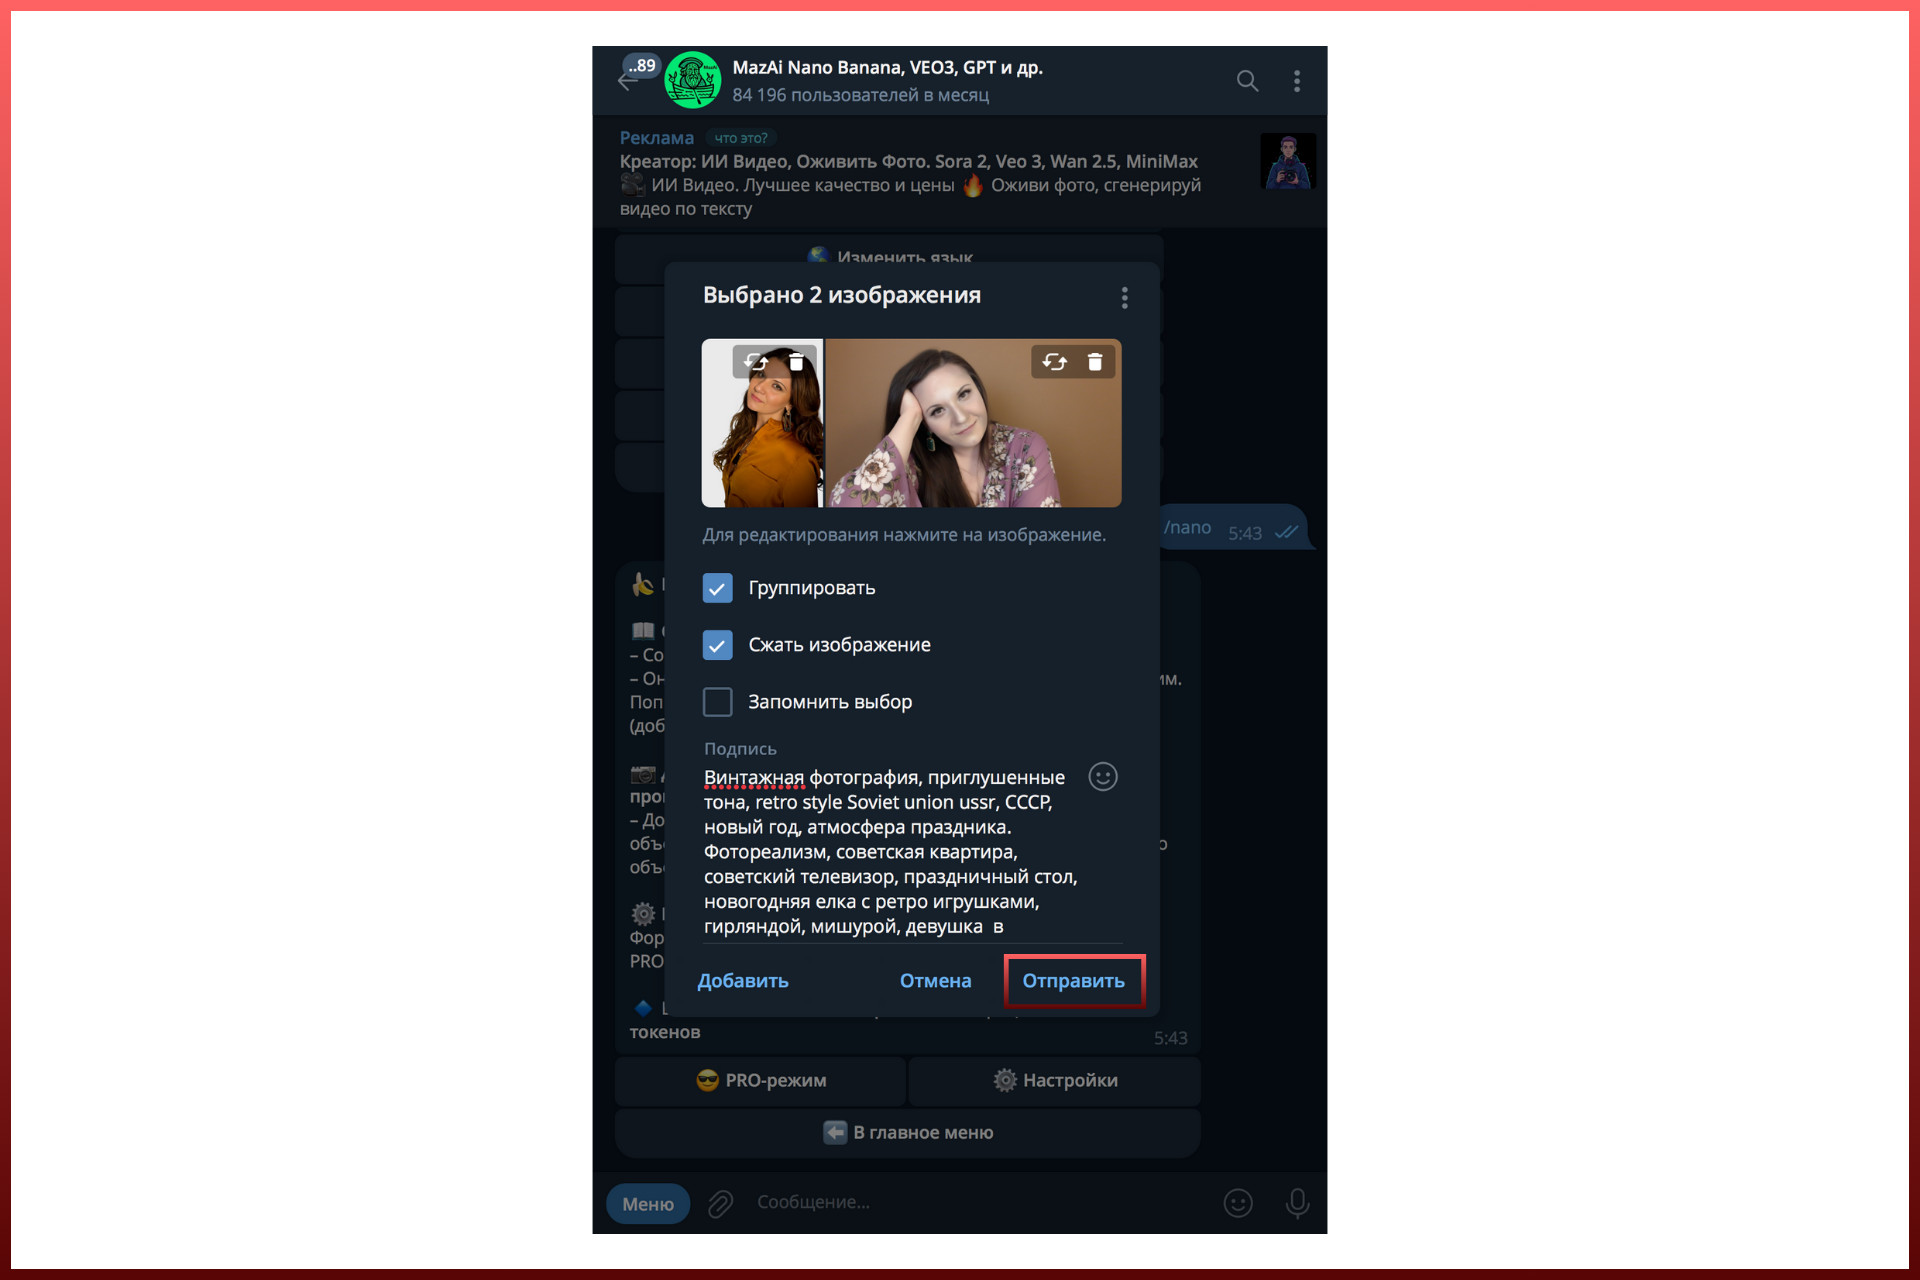Screen dimensions: 1920x1280
Task: Click the 'что это?' ad label
Action: (x=741, y=138)
